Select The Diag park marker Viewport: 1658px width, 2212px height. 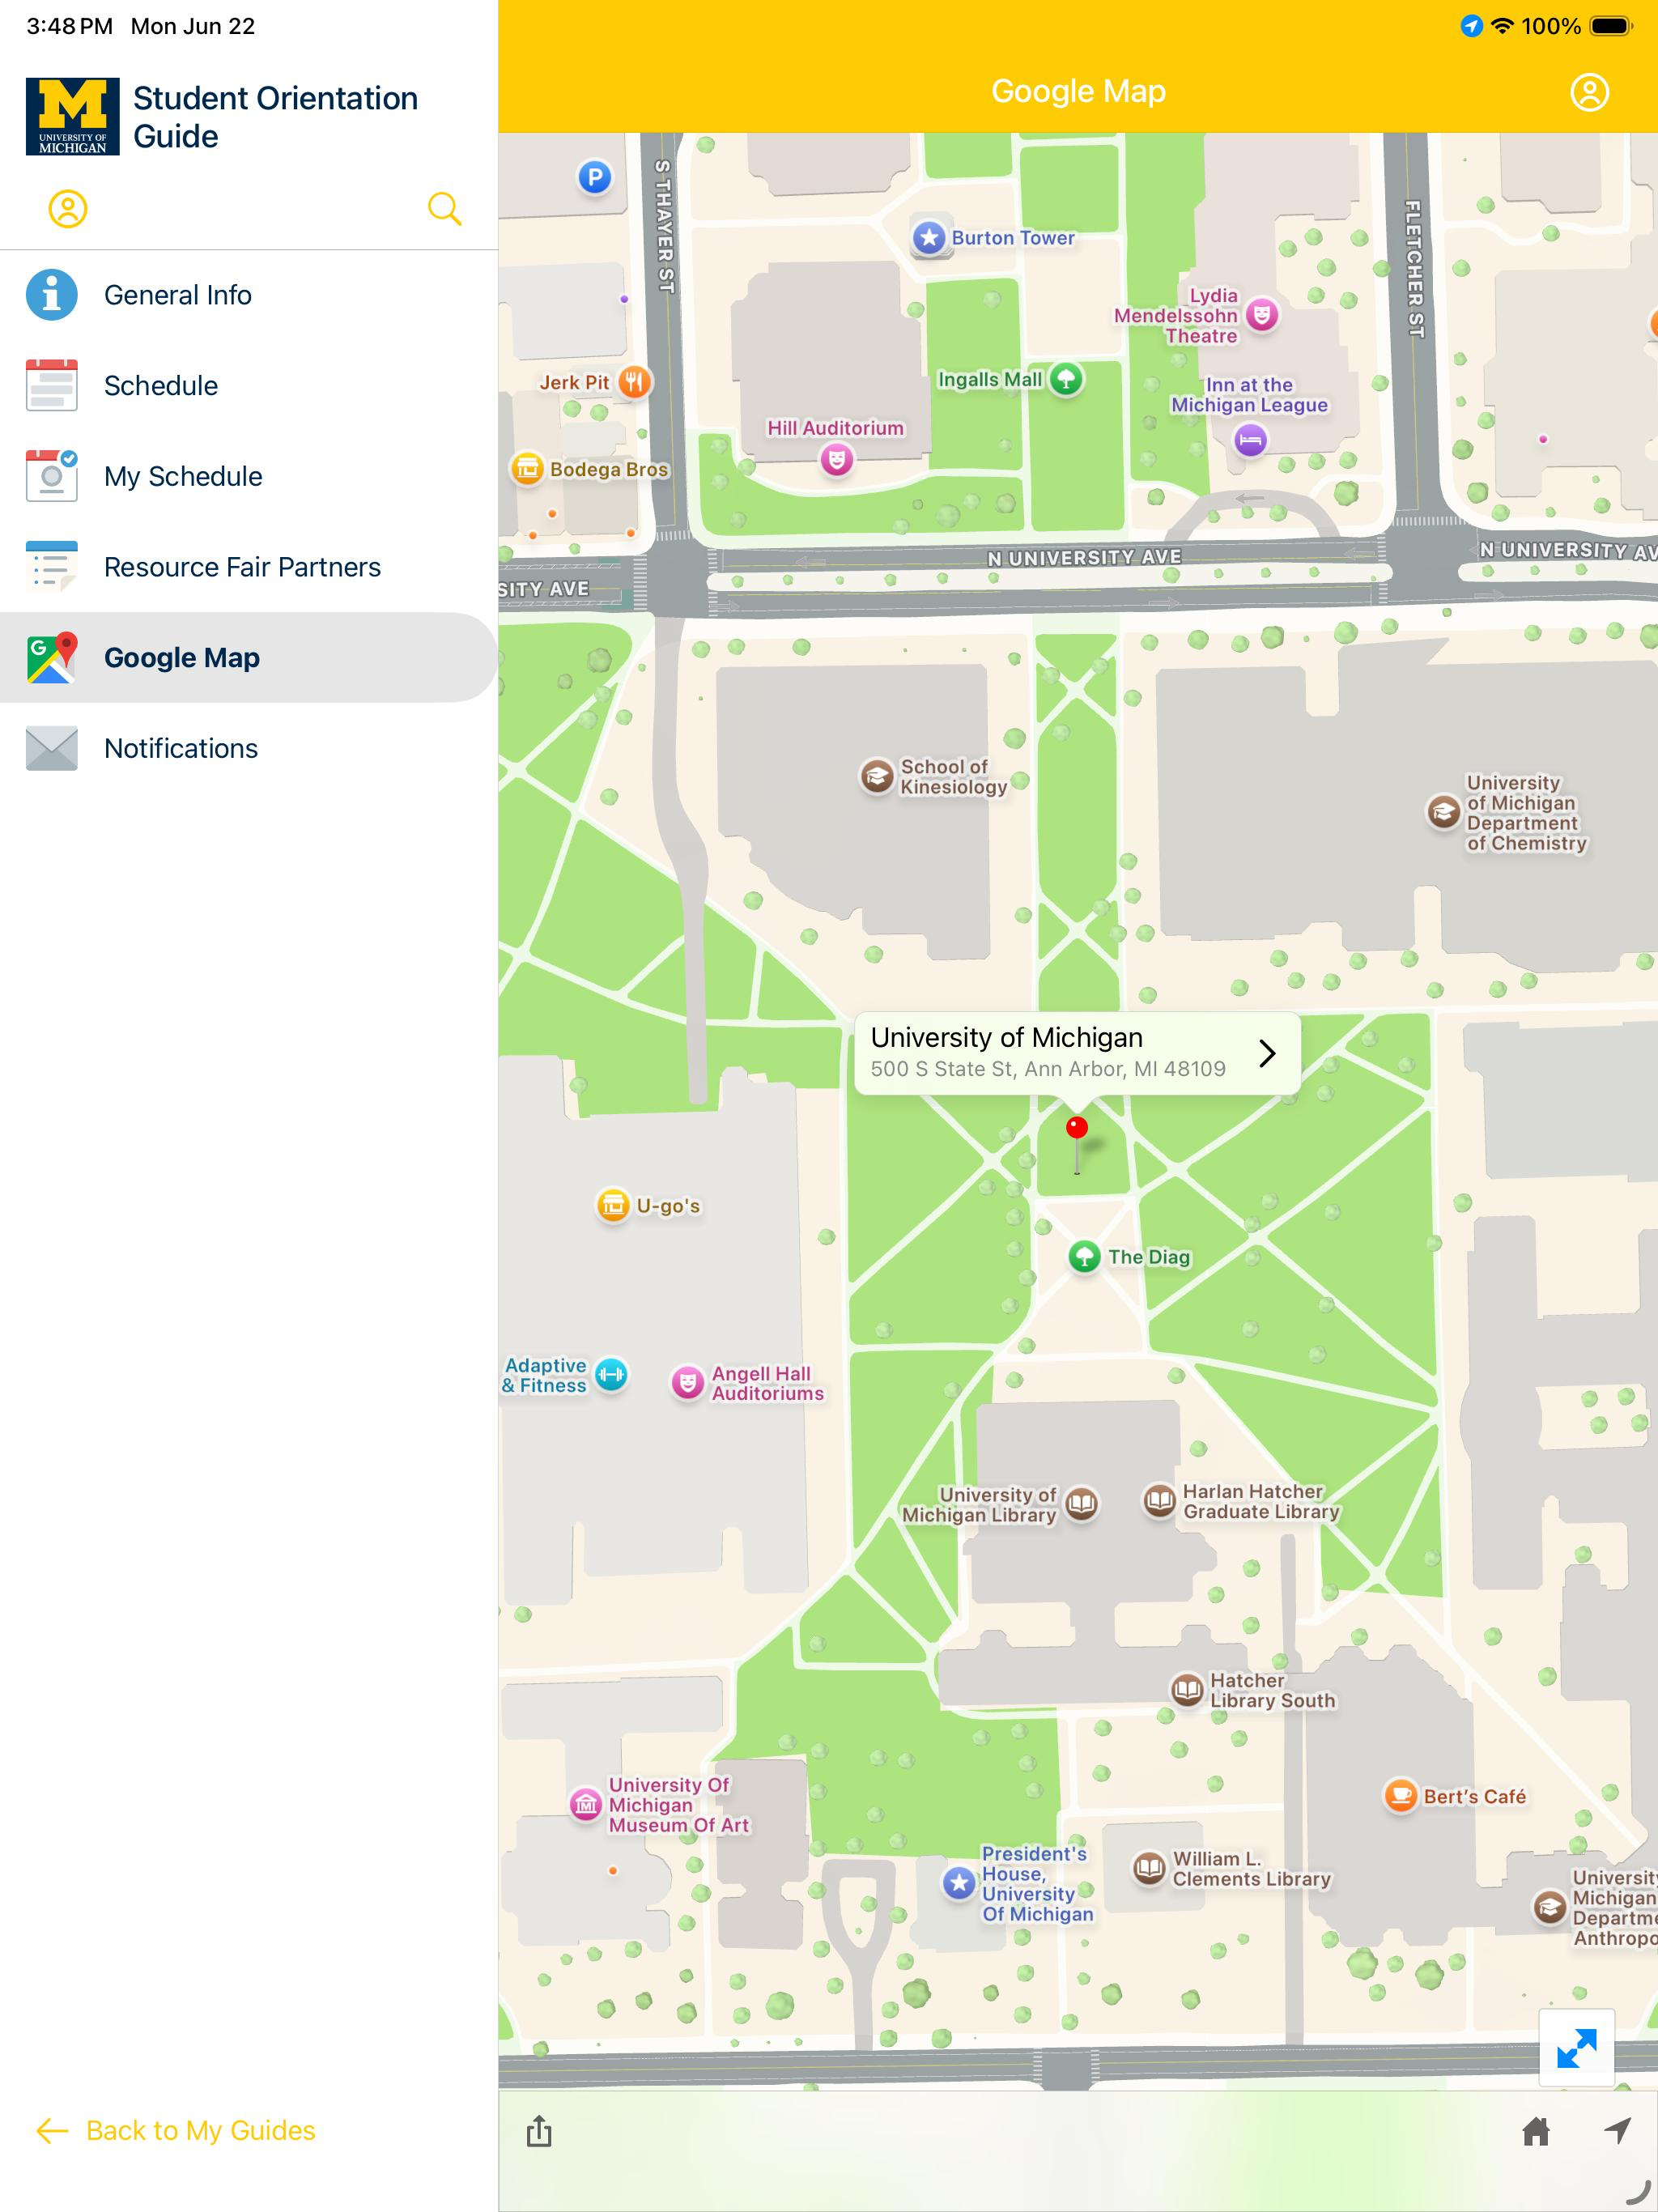point(1084,1257)
